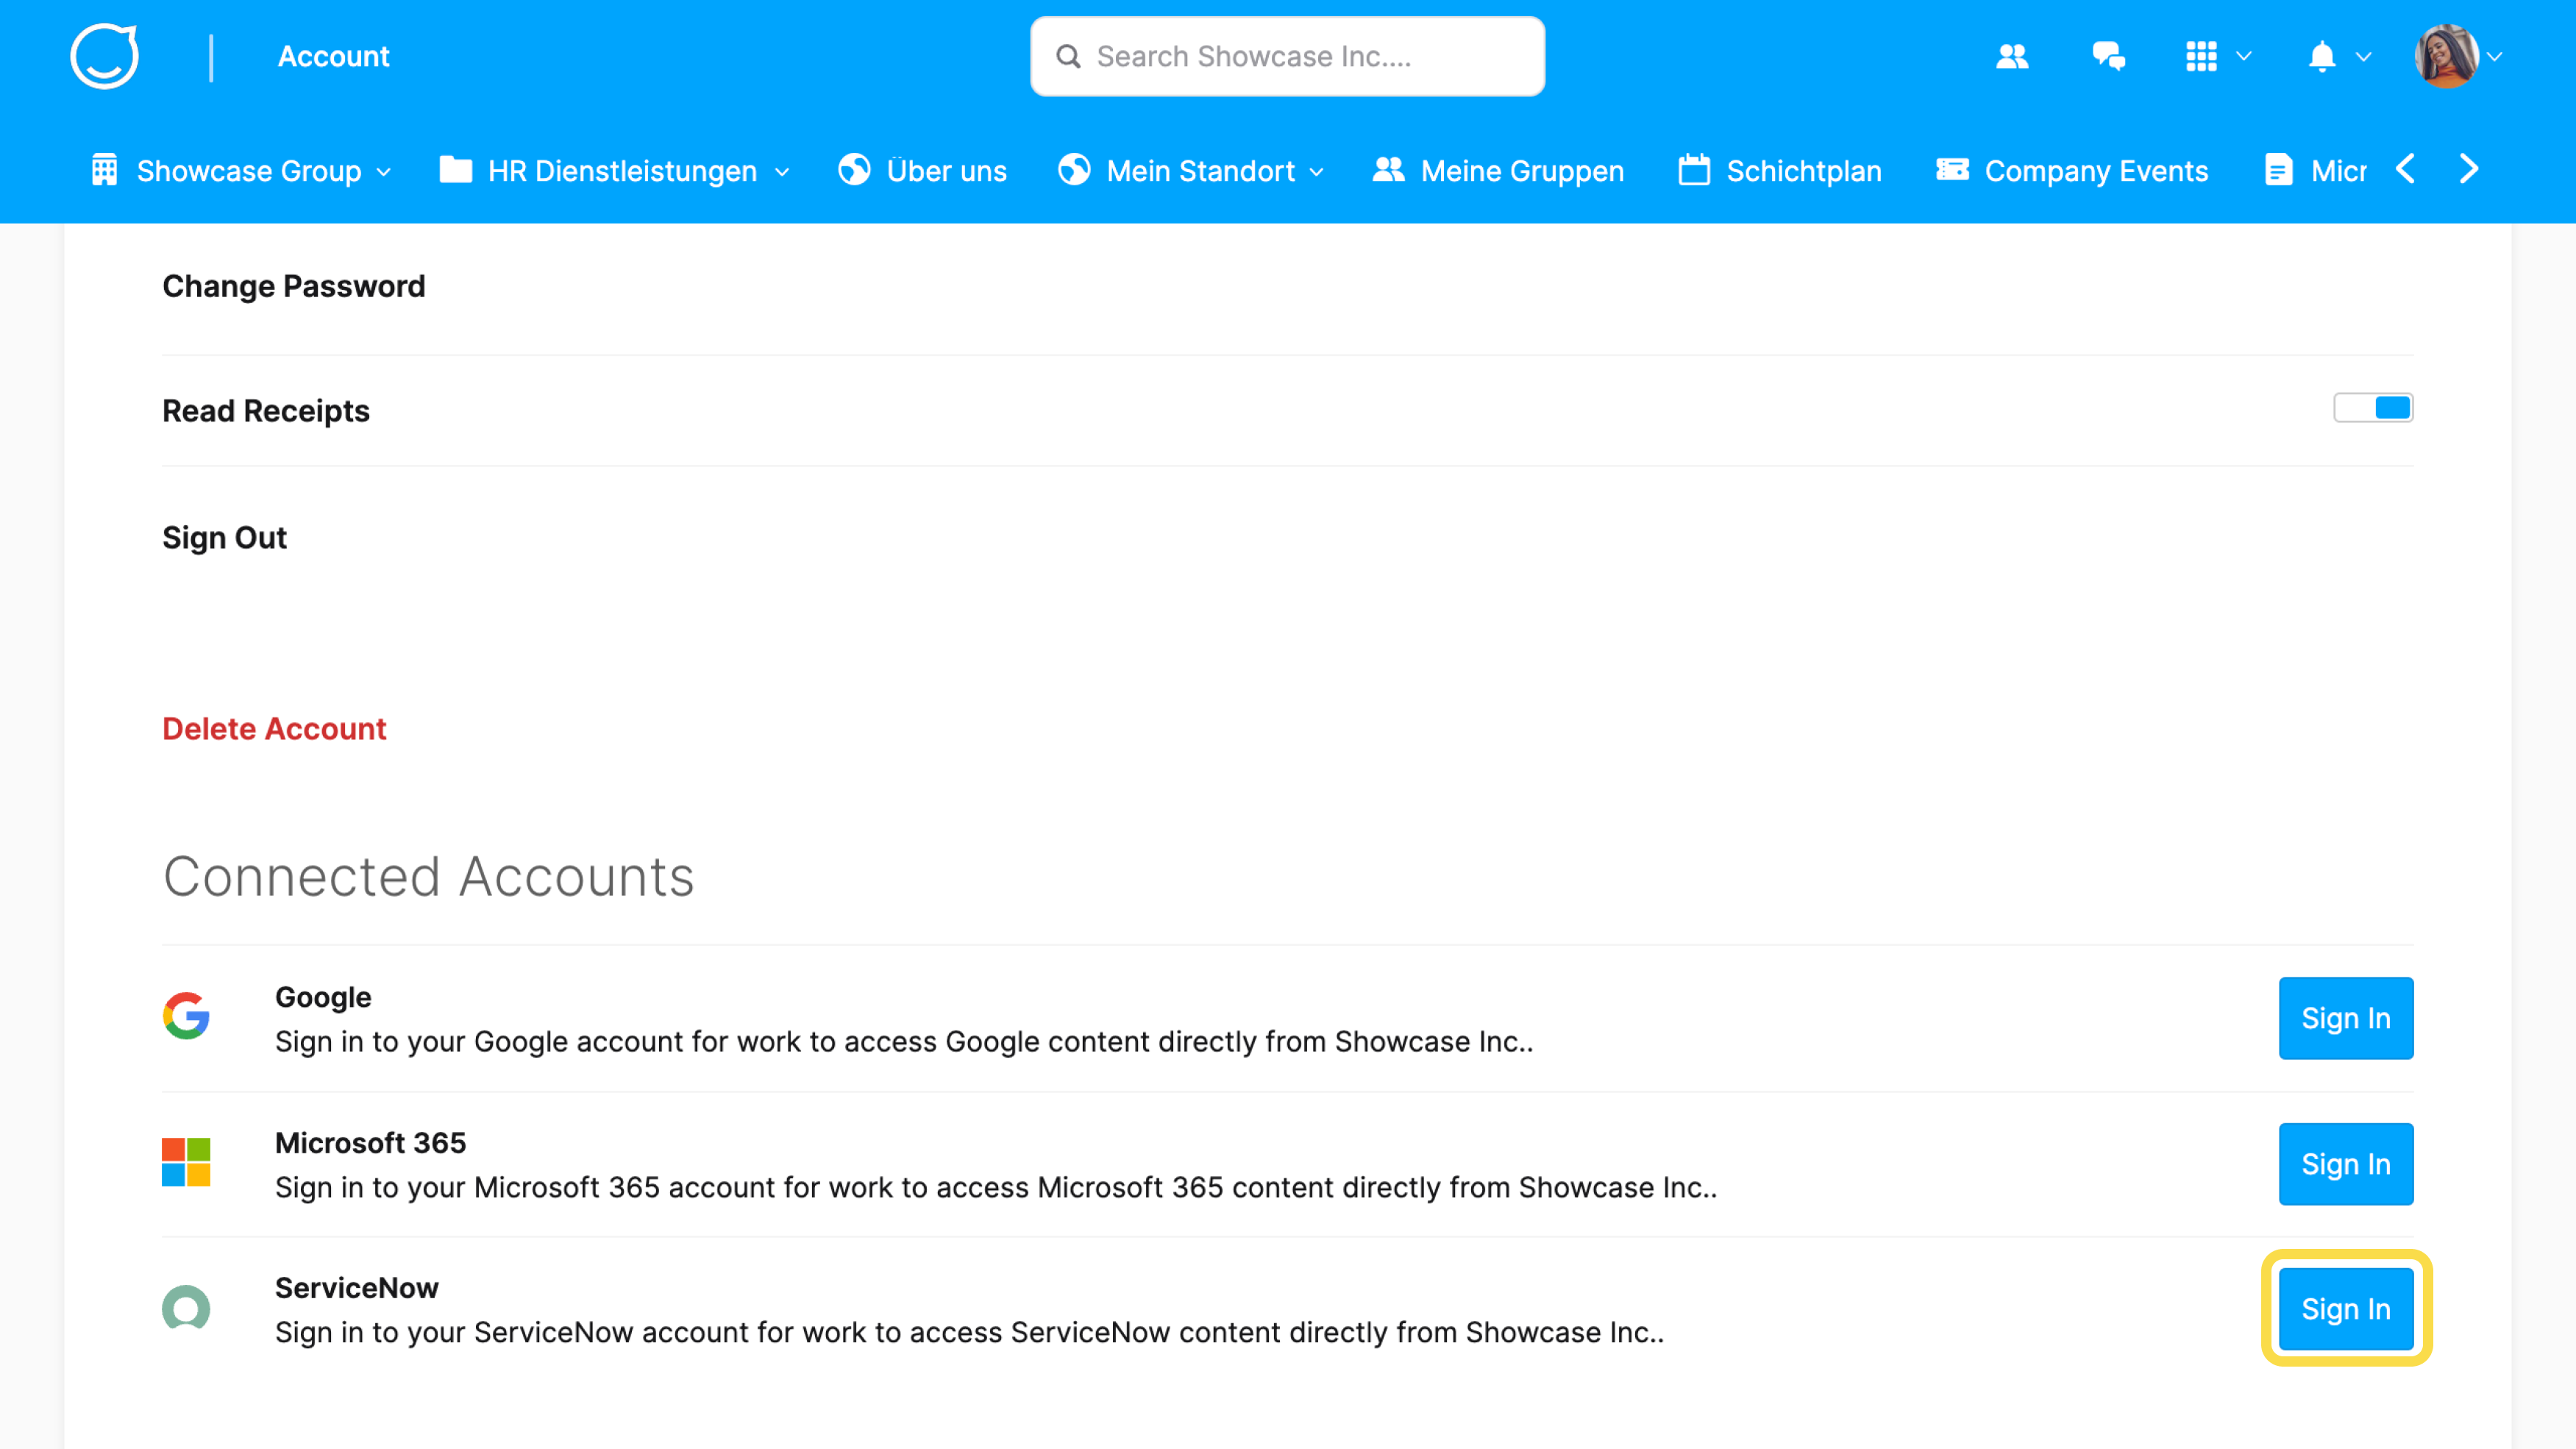Open the chat messages icon
Viewport: 2576px width, 1449px height.
[2110, 56]
